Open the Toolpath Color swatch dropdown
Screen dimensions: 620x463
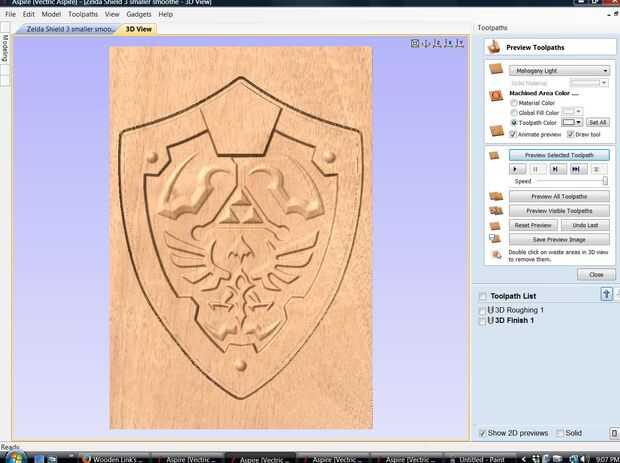click(x=571, y=122)
